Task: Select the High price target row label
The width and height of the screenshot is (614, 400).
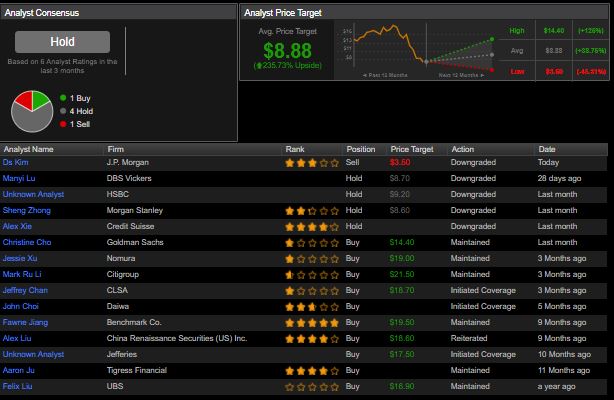Action: [516, 31]
